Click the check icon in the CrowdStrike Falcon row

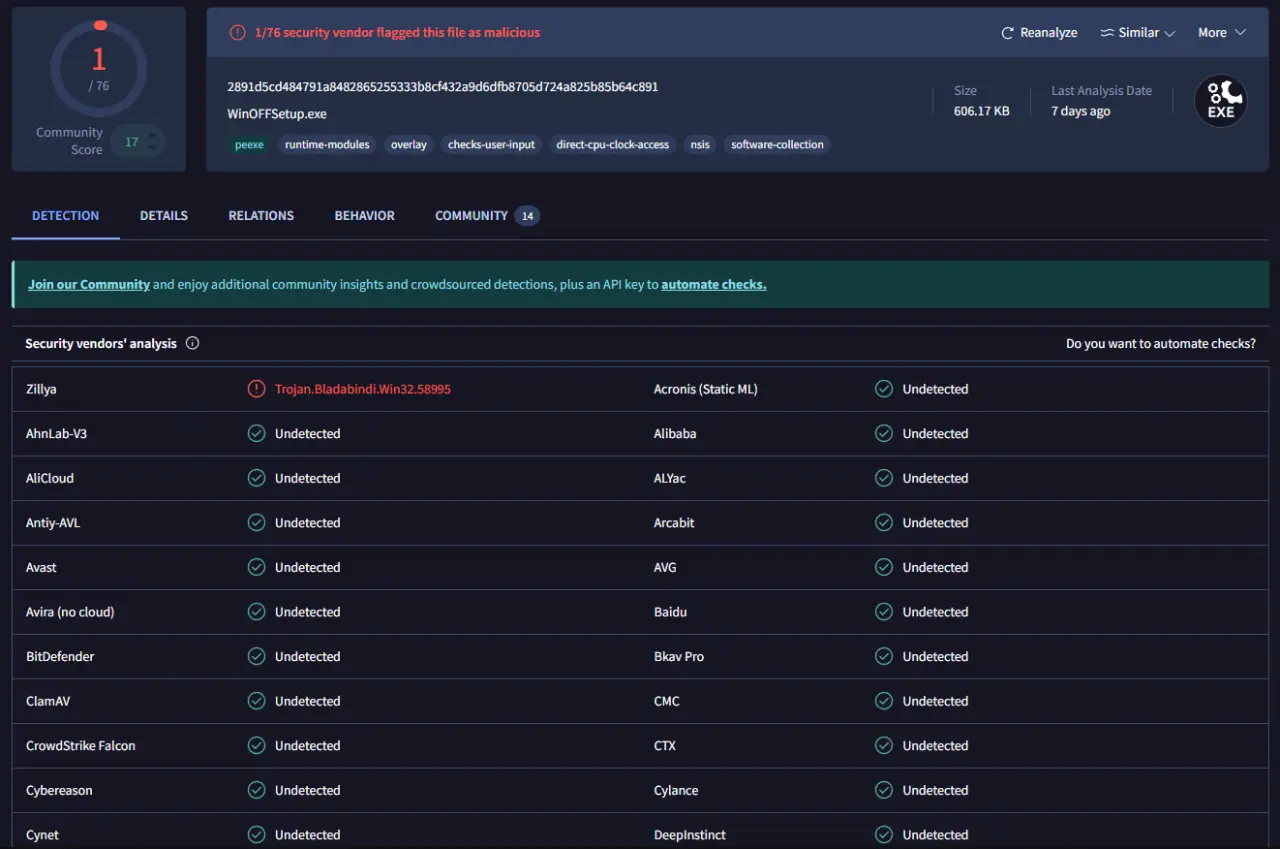(256, 745)
